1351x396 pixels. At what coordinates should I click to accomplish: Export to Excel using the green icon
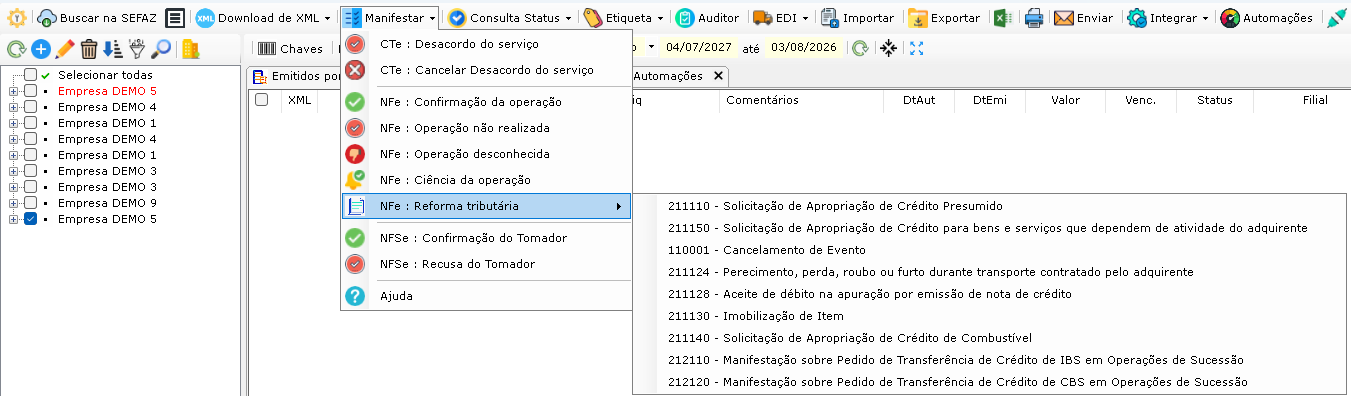tap(1003, 18)
